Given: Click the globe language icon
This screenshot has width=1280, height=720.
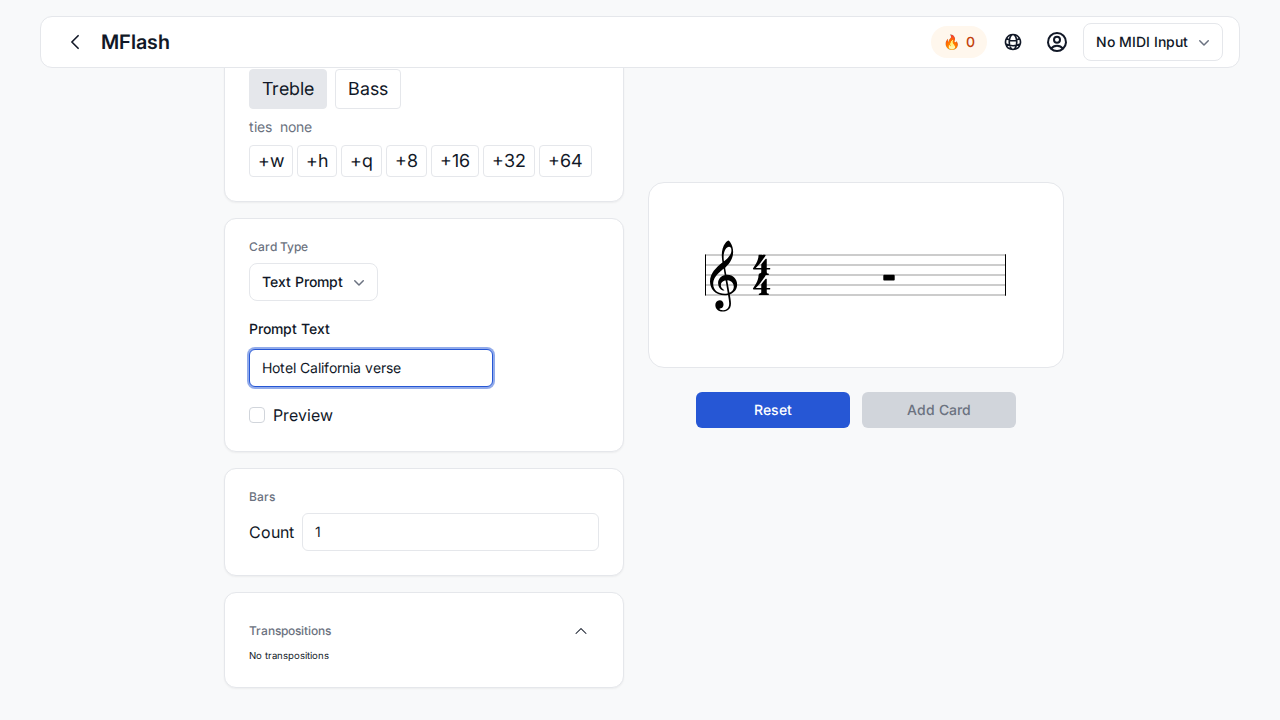Looking at the screenshot, I should pyautogui.click(x=1013, y=42).
